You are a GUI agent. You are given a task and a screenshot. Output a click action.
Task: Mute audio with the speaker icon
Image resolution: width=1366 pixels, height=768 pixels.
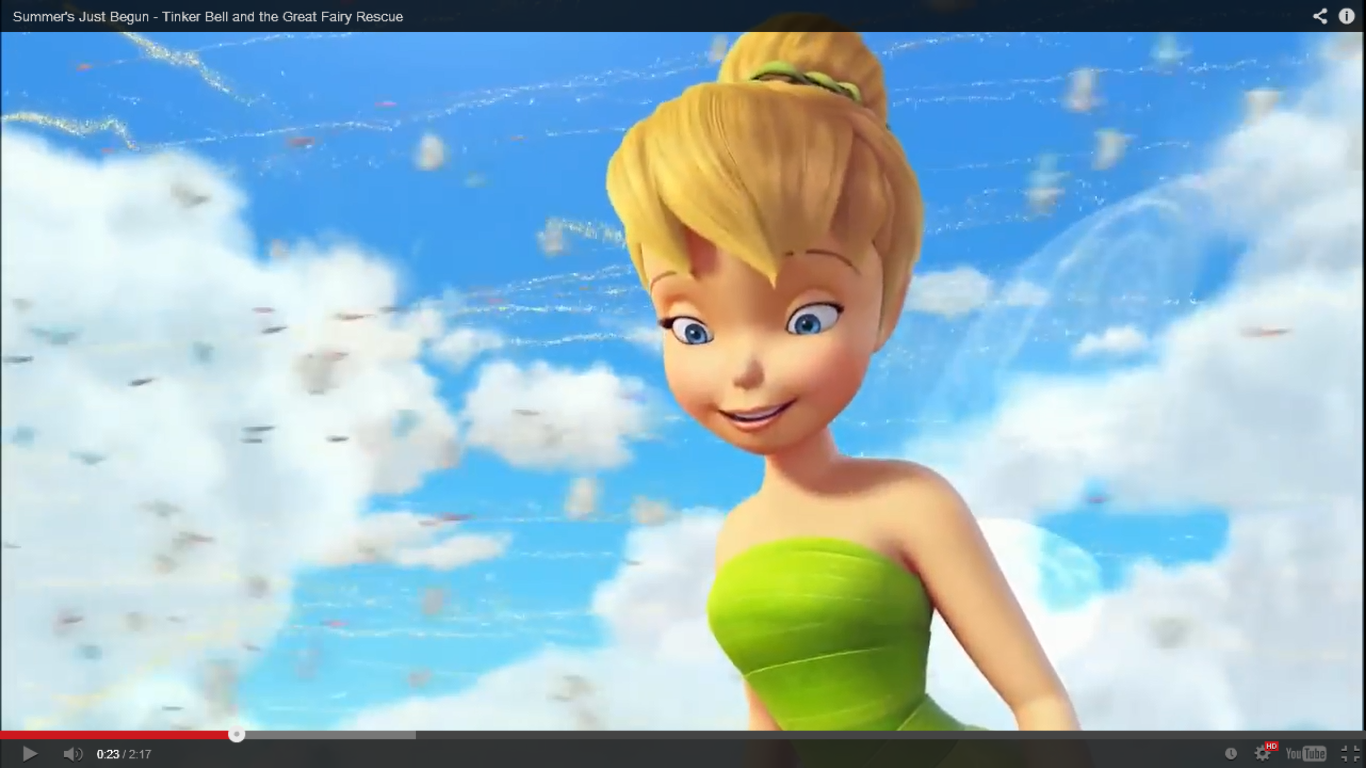73,754
